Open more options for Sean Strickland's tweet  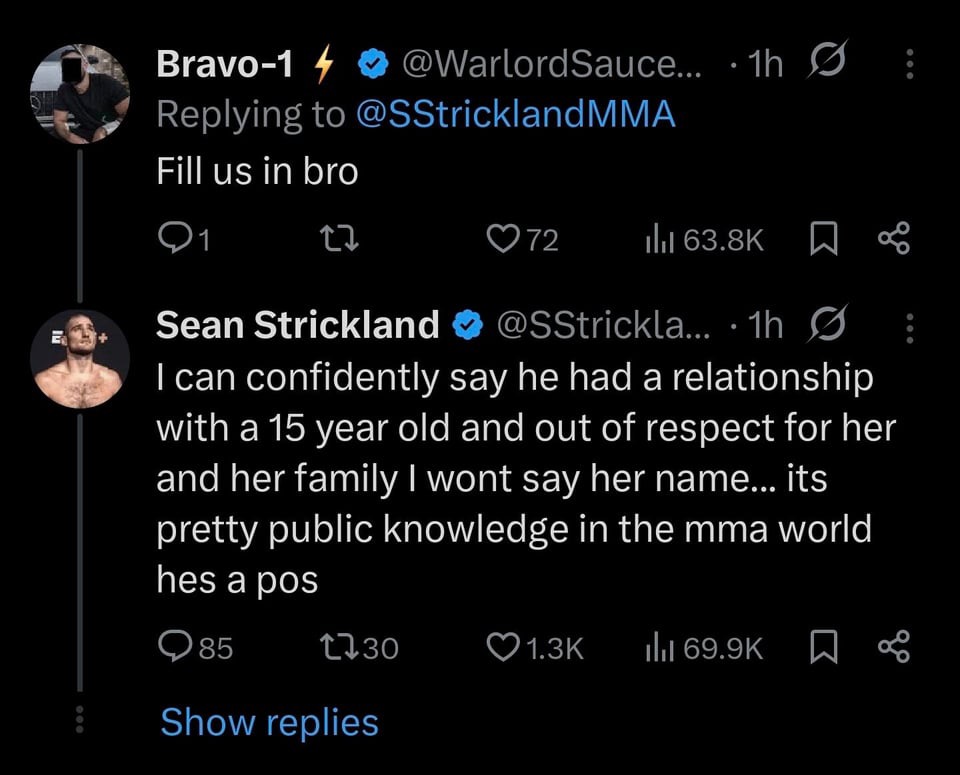pos(909,325)
